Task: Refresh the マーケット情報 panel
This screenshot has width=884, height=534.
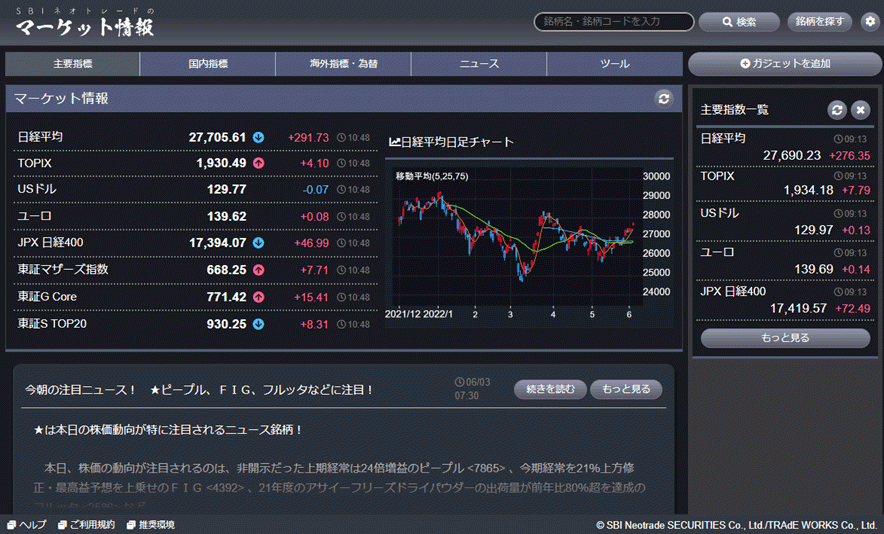Action: point(664,99)
